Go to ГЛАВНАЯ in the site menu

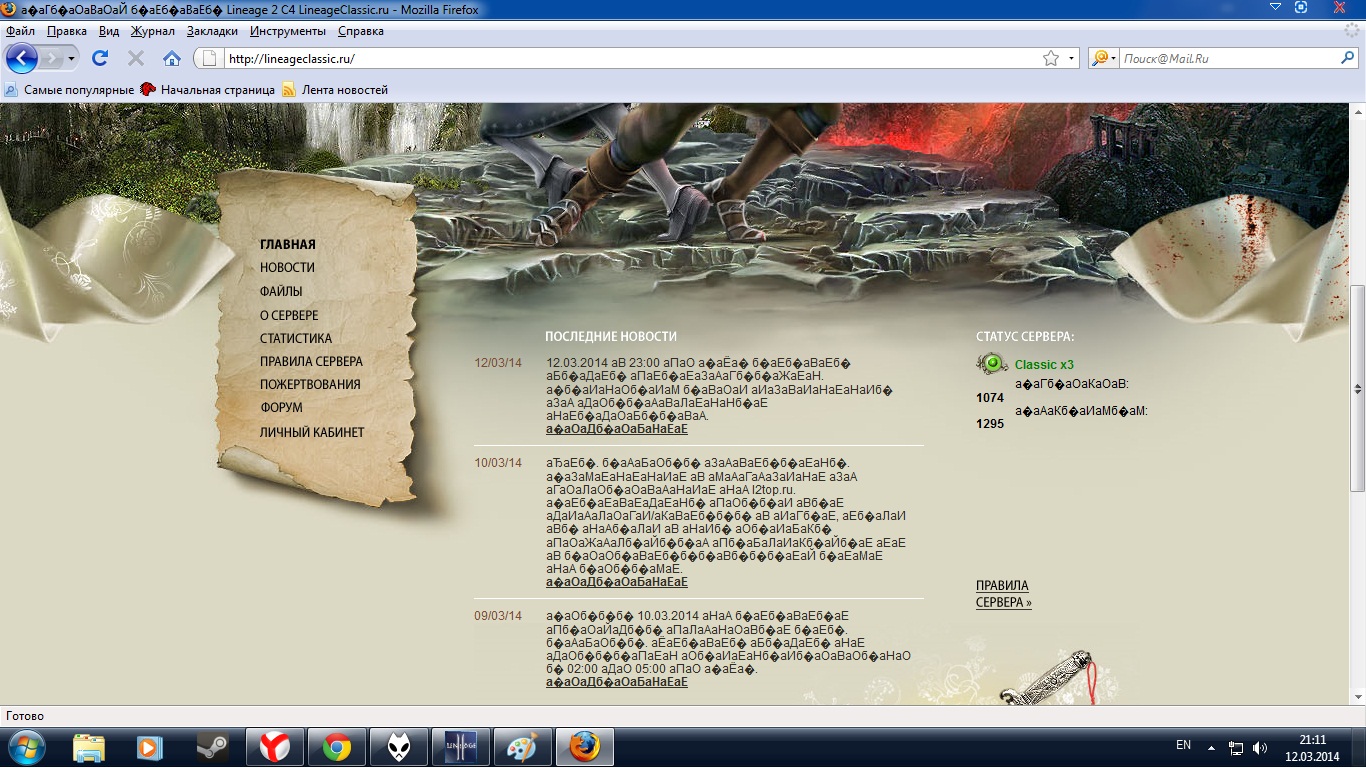click(x=288, y=244)
